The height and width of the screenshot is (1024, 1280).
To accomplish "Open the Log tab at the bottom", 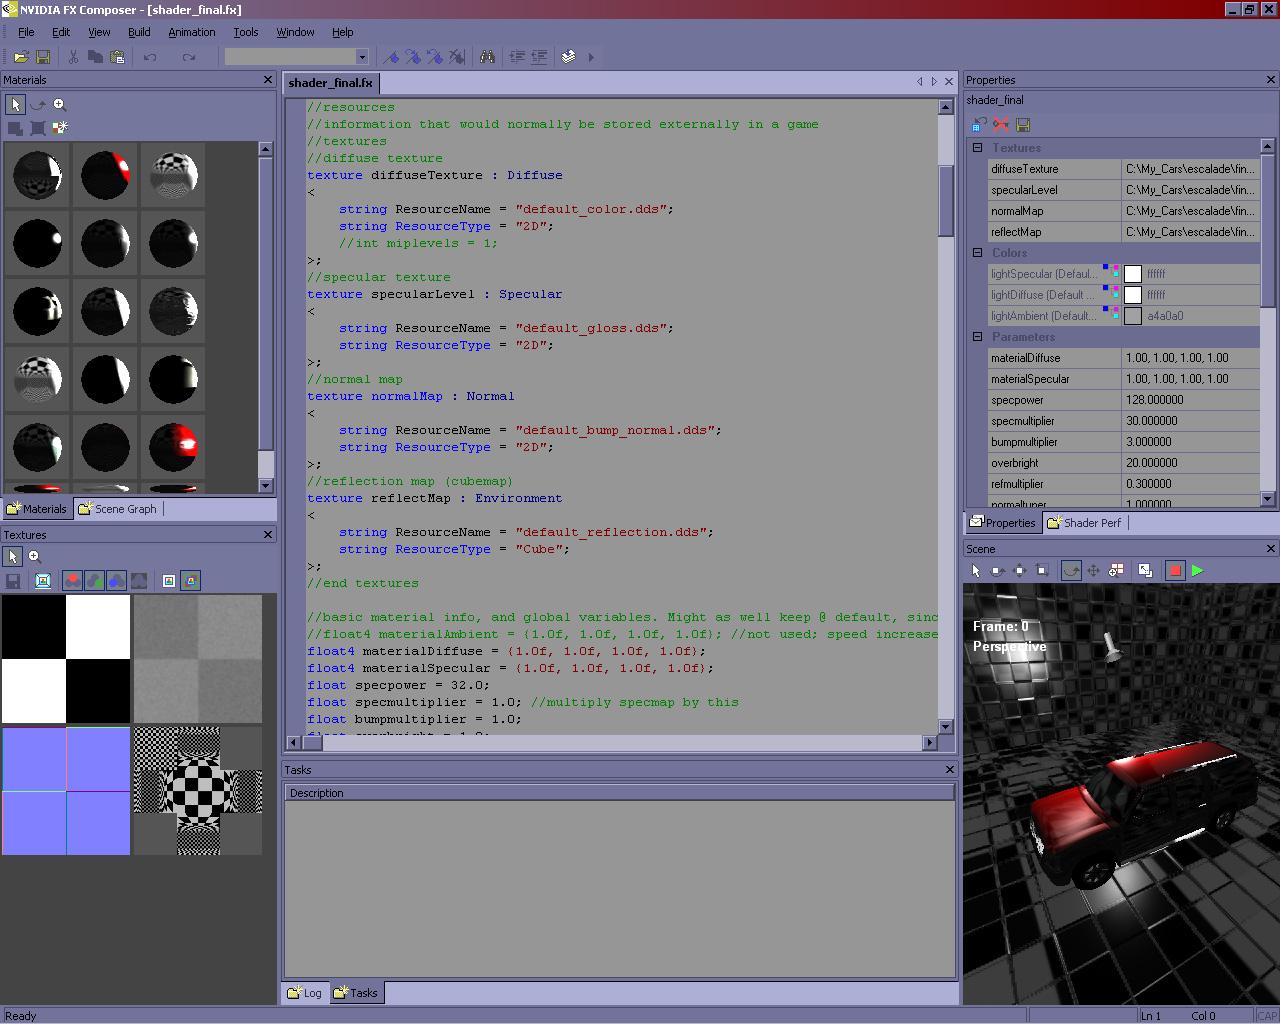I will coord(305,993).
